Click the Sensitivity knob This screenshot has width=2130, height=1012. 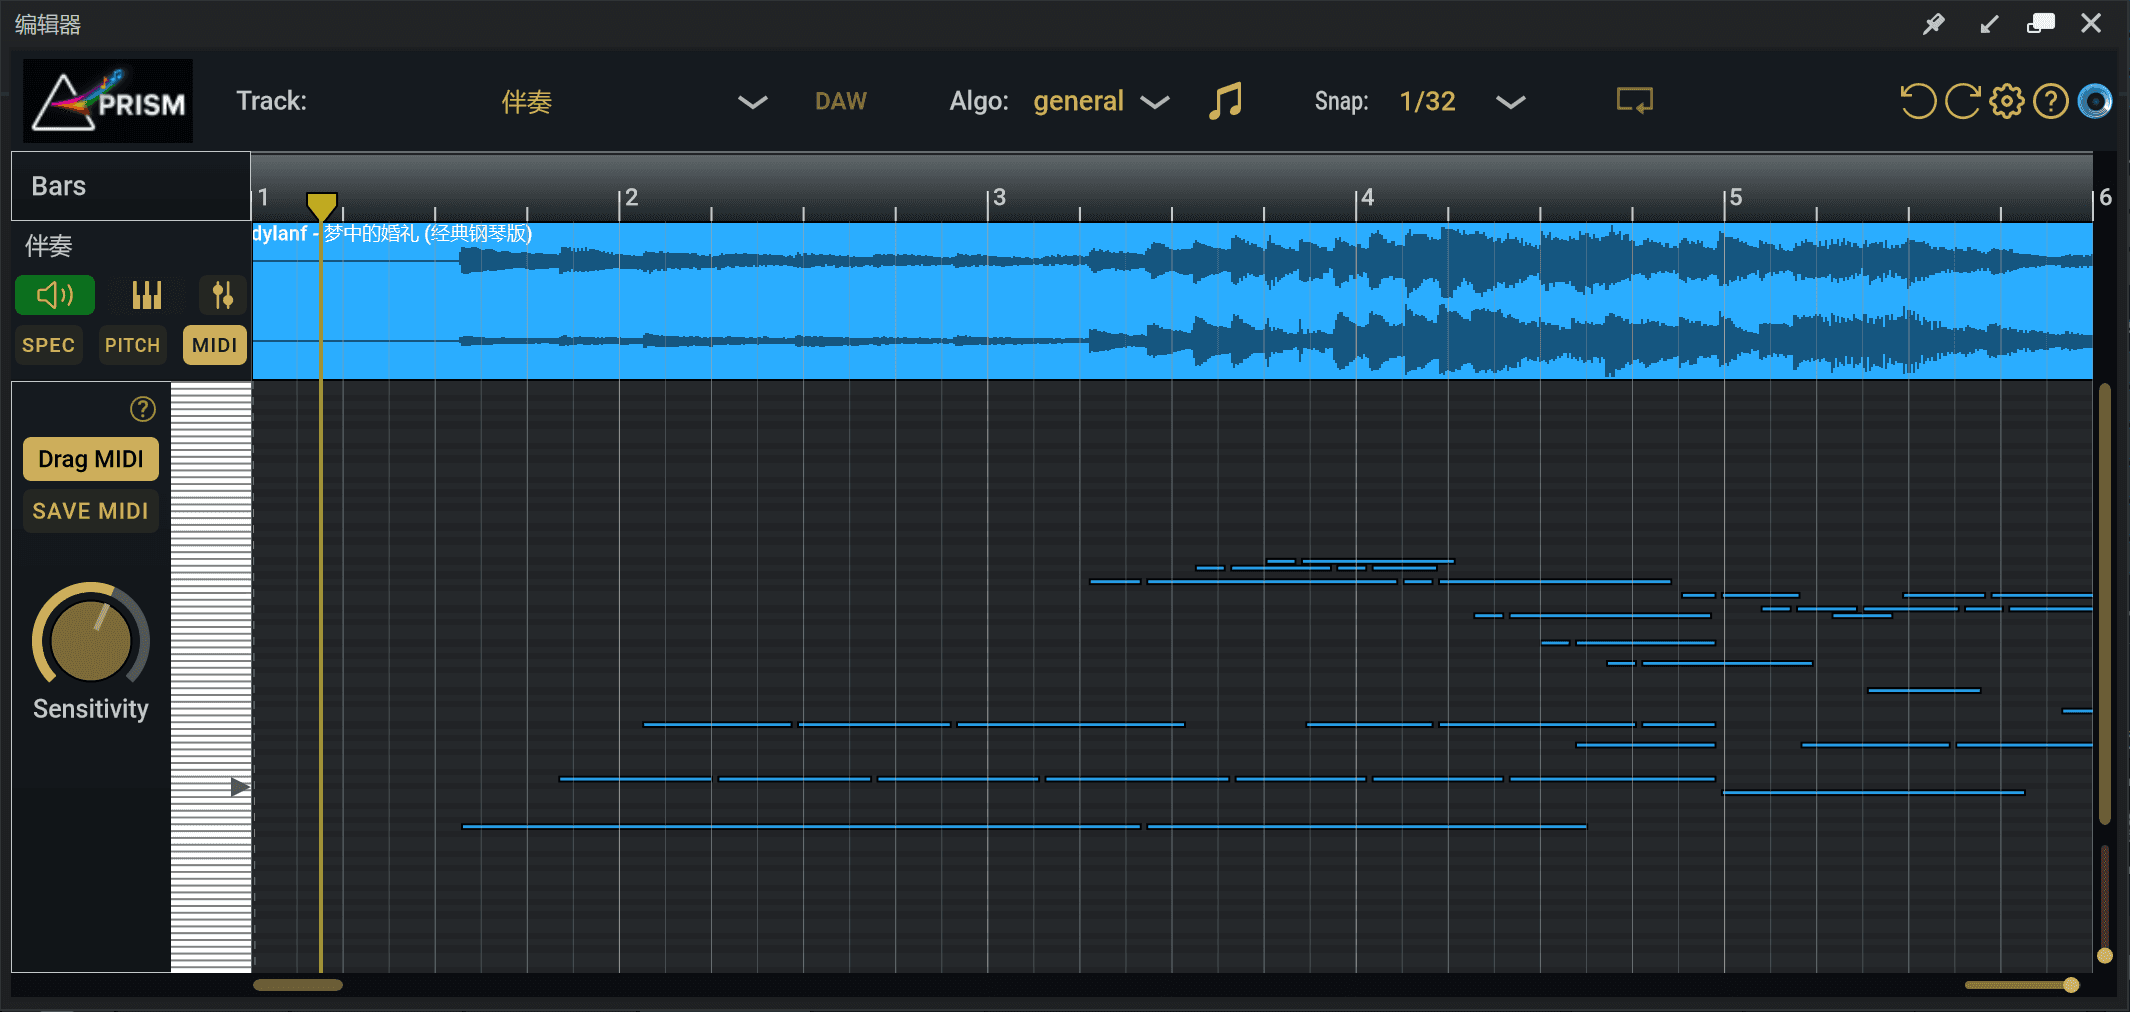click(91, 641)
